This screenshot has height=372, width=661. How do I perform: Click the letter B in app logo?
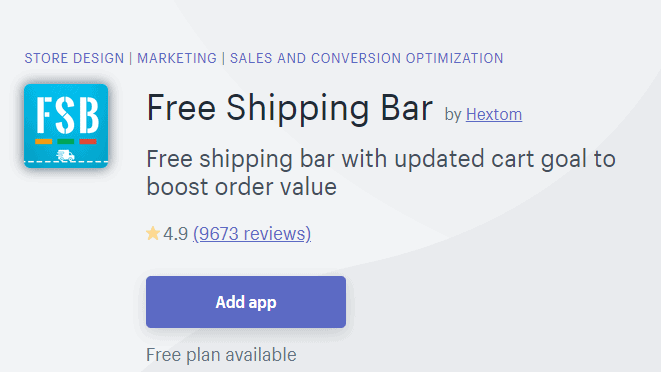(89, 115)
